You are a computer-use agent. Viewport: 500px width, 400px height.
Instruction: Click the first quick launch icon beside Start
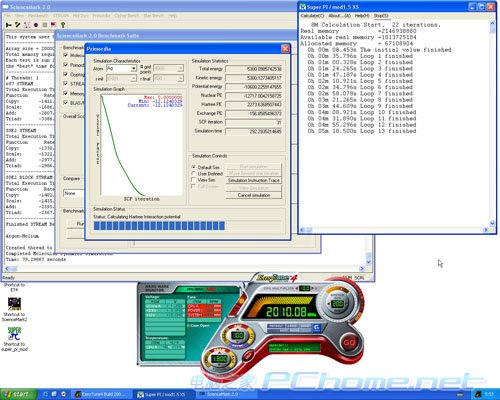46,394
